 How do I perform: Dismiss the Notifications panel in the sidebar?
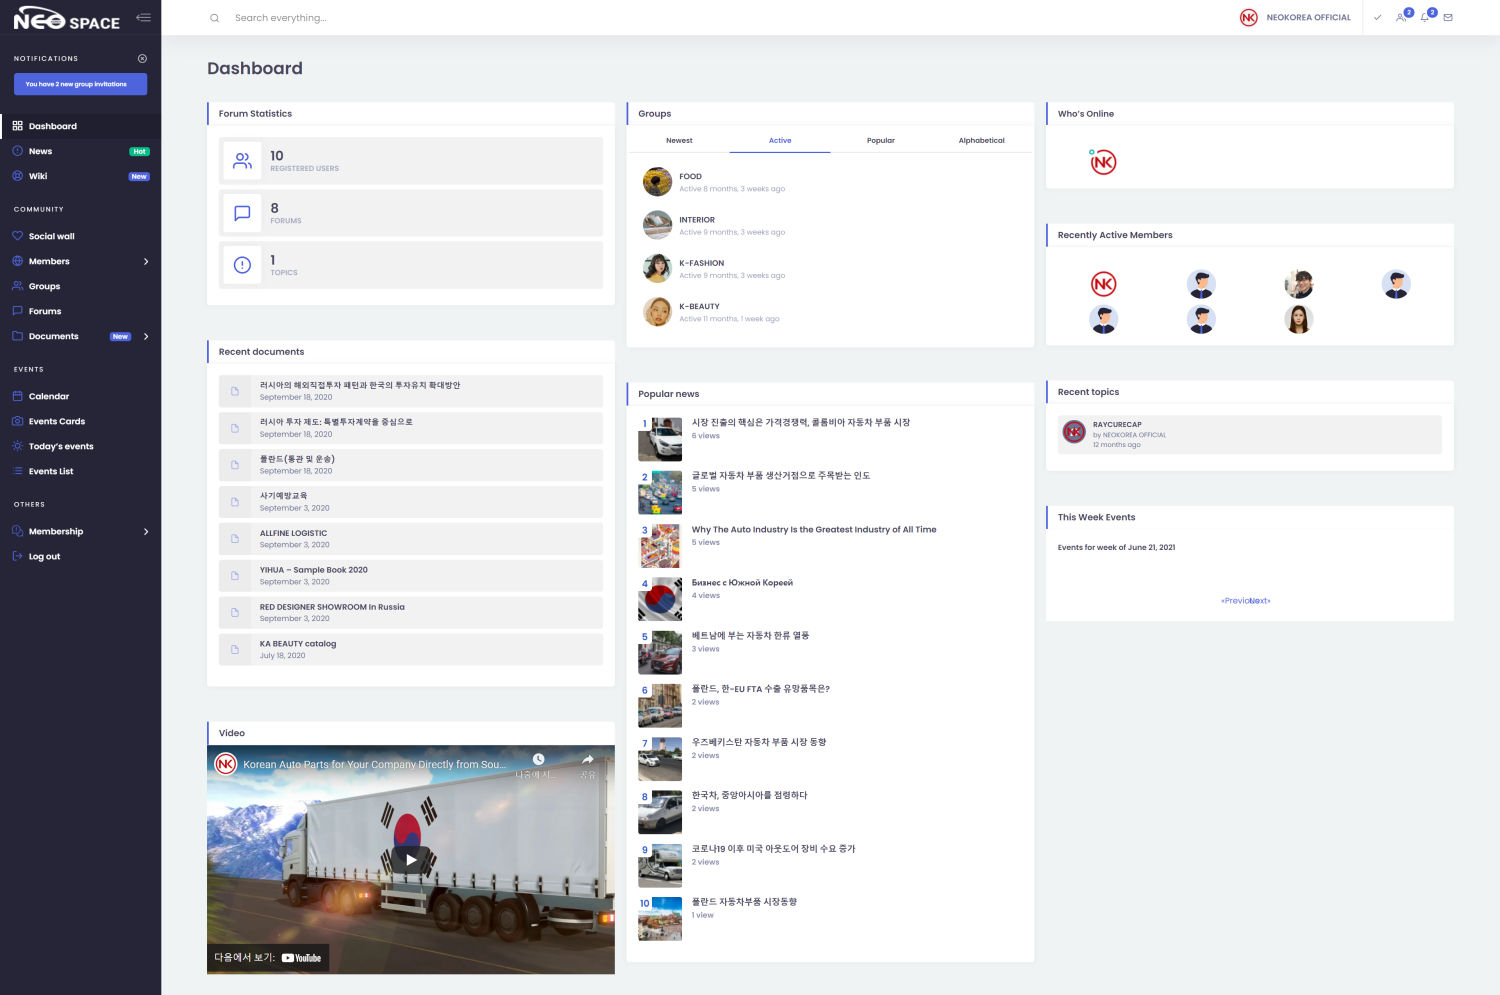142,59
